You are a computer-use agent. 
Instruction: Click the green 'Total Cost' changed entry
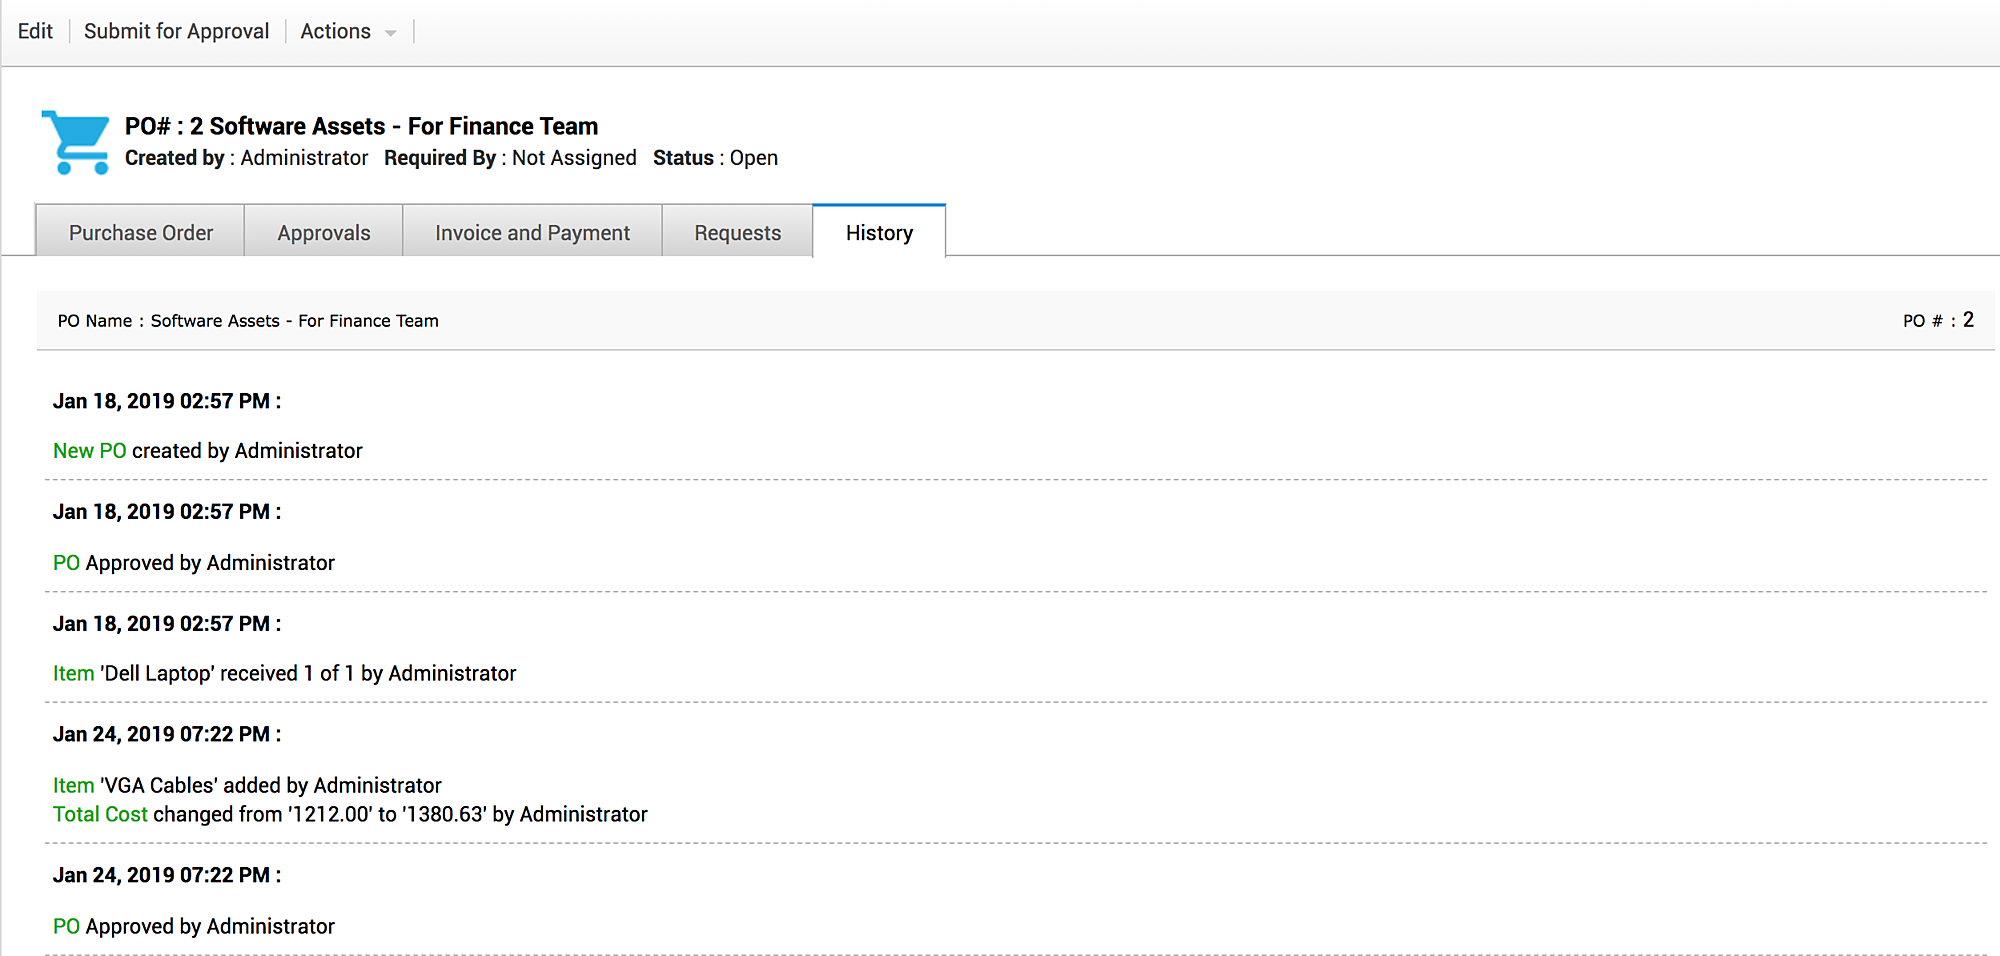click(x=100, y=814)
